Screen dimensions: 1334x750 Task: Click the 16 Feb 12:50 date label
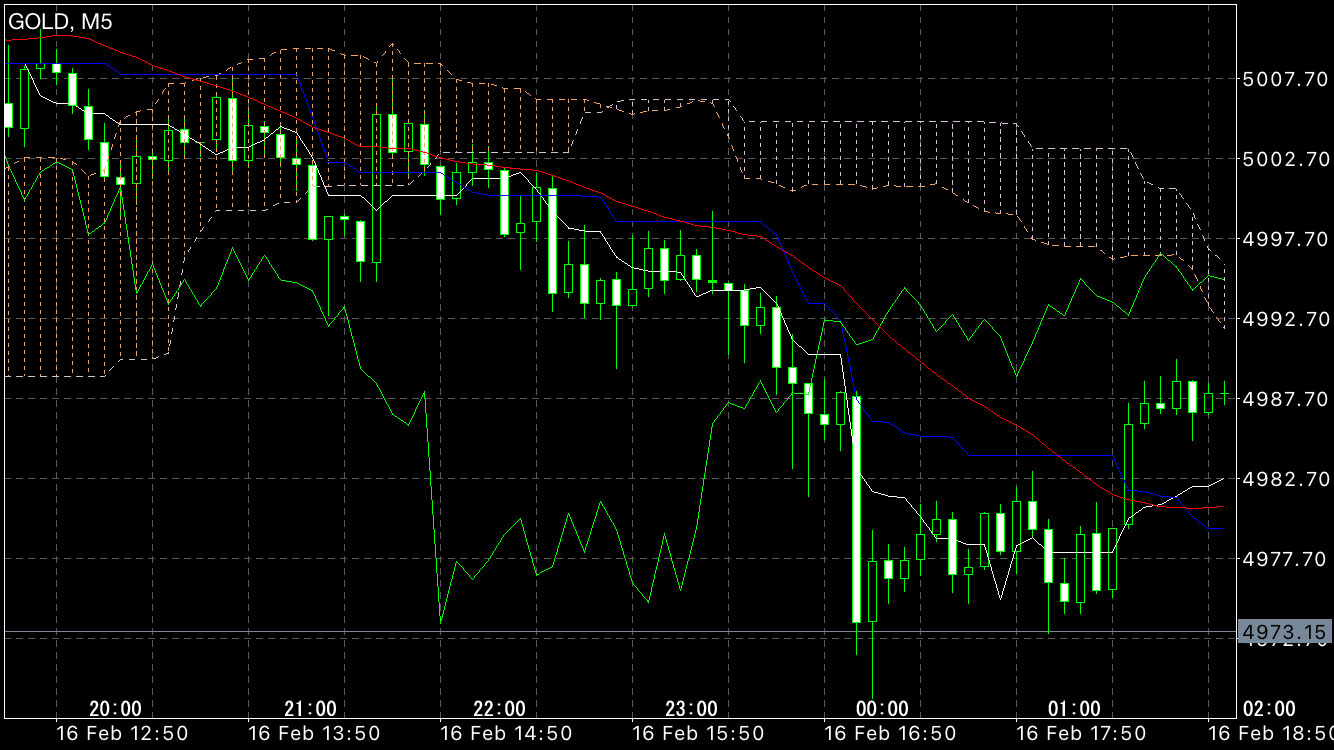click(x=120, y=735)
